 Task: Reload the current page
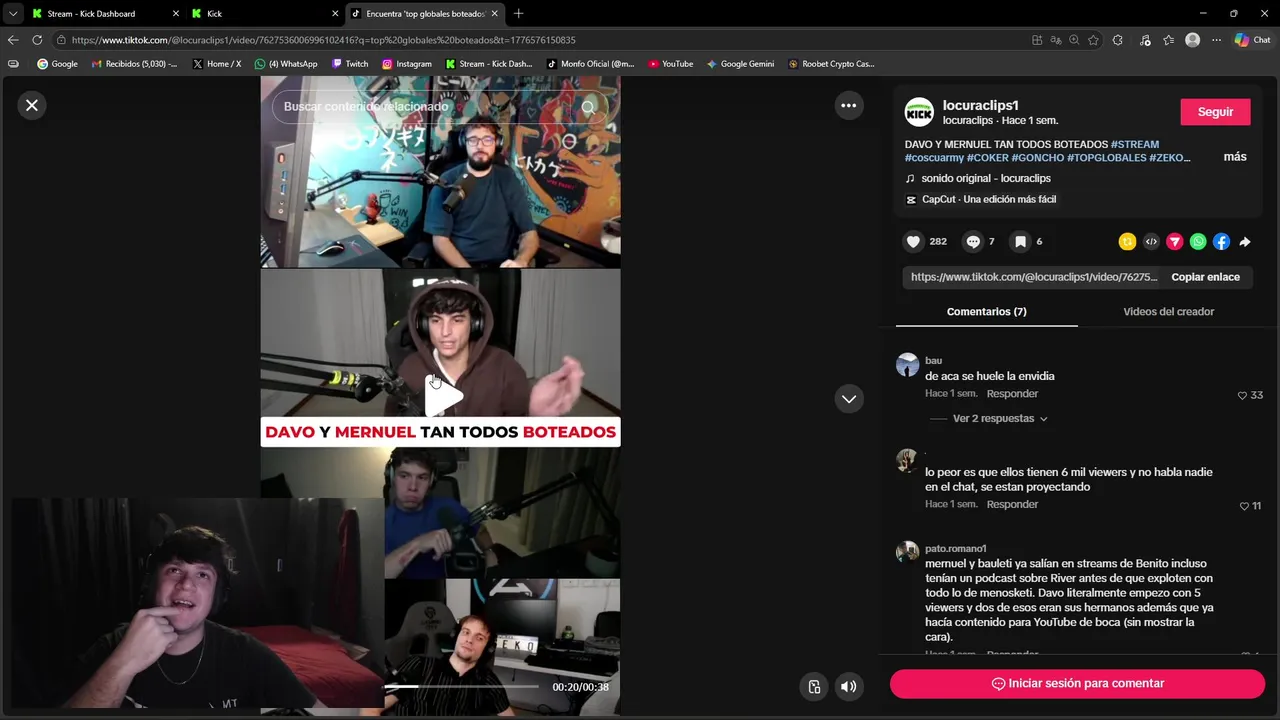37,40
